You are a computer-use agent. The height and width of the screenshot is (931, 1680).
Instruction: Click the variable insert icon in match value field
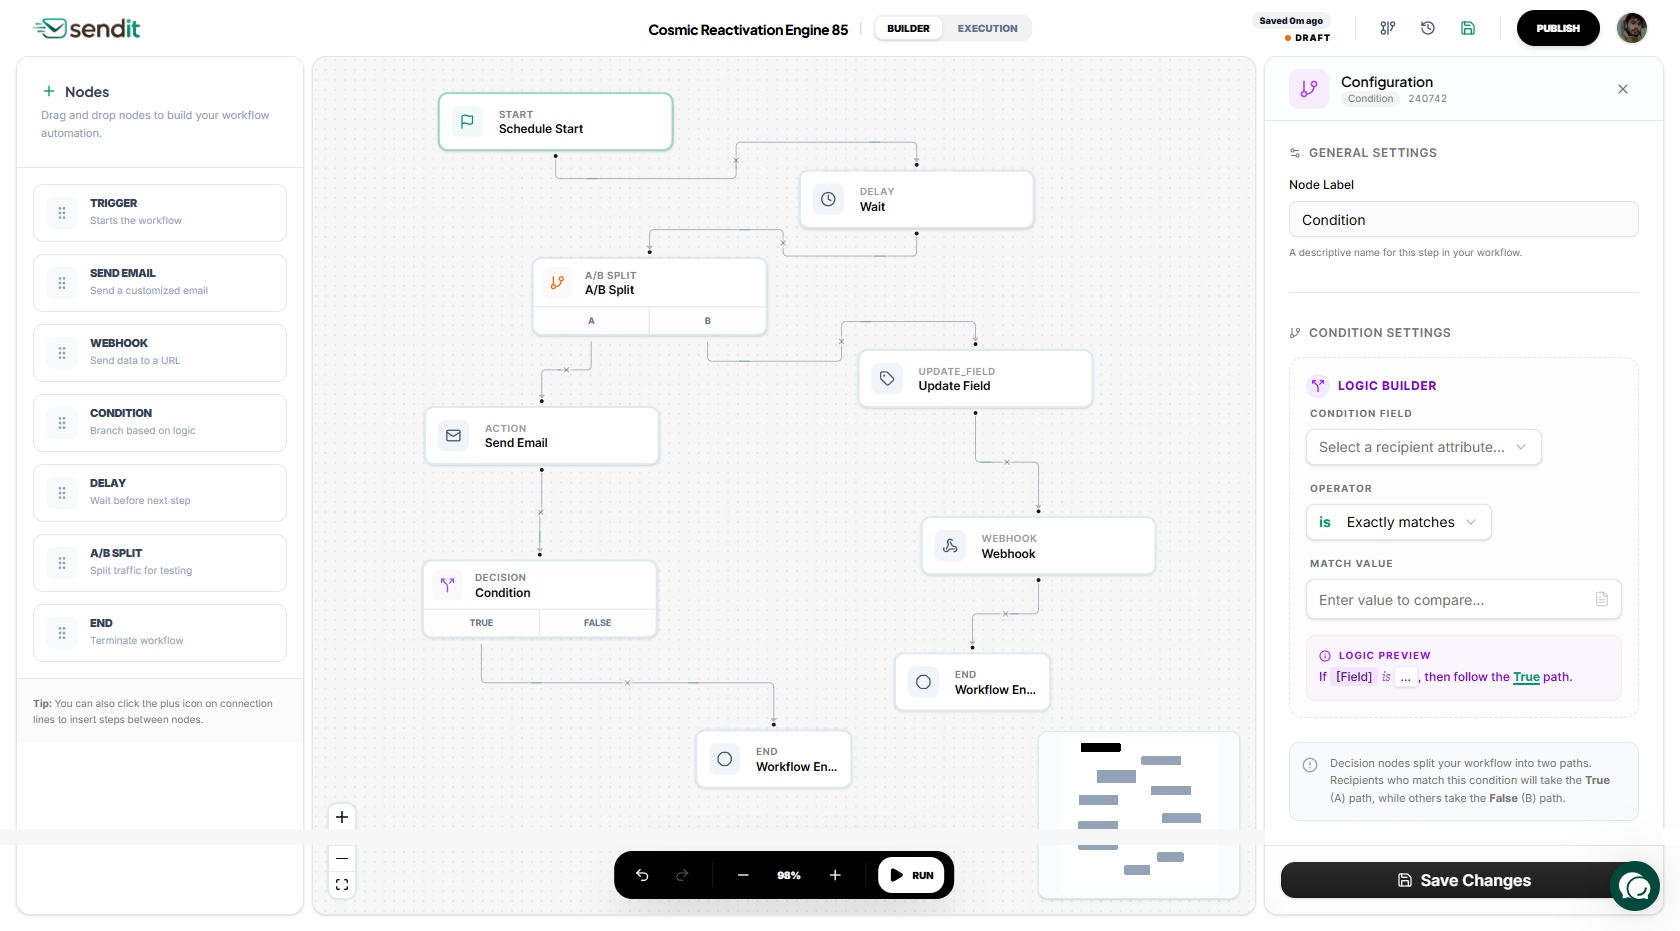(x=1601, y=599)
